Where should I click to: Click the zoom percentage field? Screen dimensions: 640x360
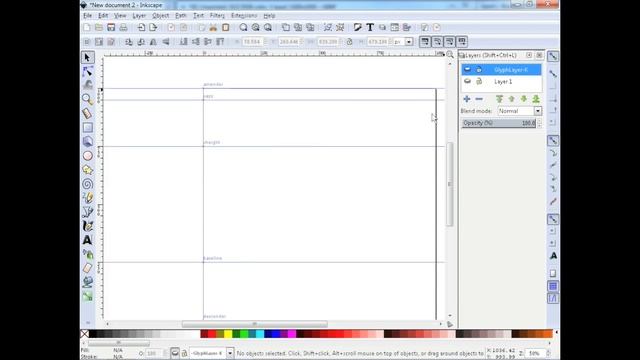535,353
